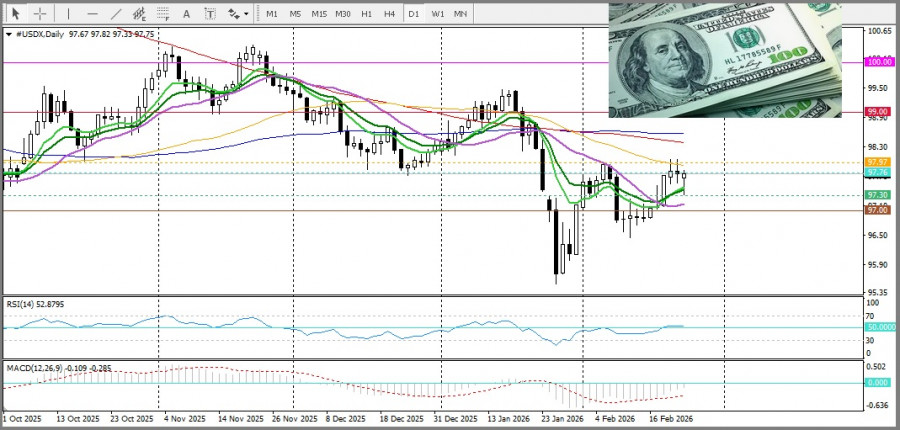900x430 pixels.
Task: Enable the W1 weekly timeframe
Action: click(438, 14)
